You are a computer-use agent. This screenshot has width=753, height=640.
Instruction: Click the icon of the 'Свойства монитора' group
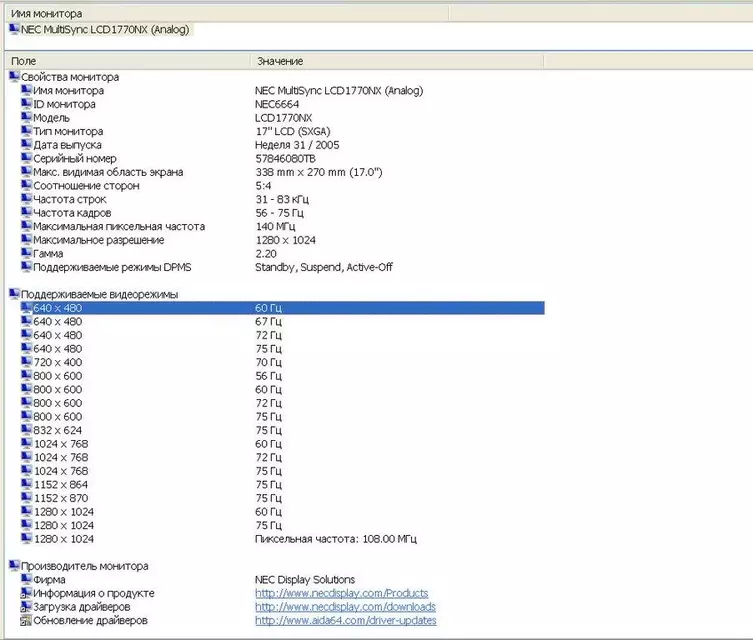(14, 76)
